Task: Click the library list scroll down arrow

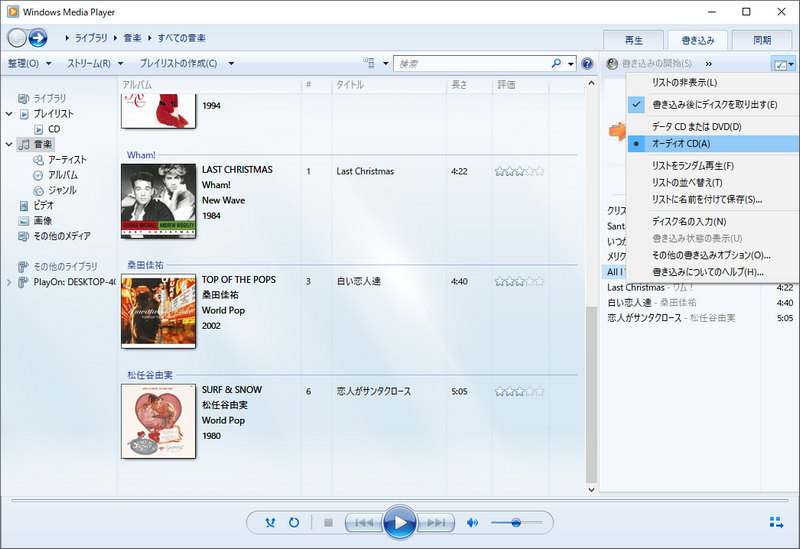Action: (591, 490)
